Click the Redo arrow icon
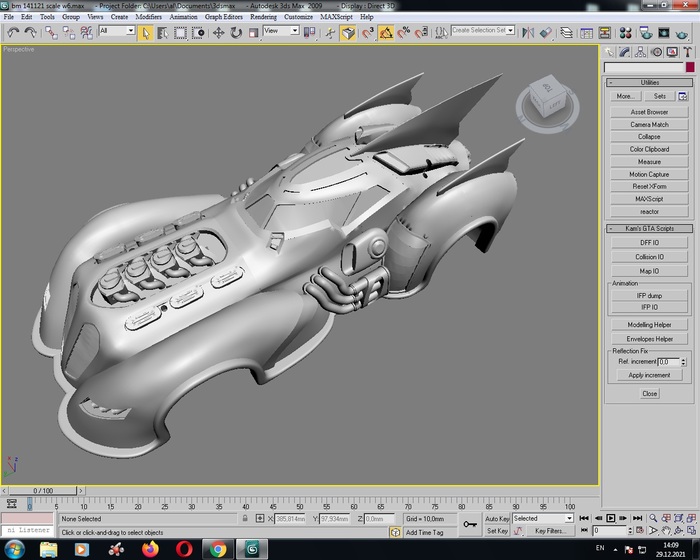700x560 pixels. pyautogui.click(x=30, y=33)
